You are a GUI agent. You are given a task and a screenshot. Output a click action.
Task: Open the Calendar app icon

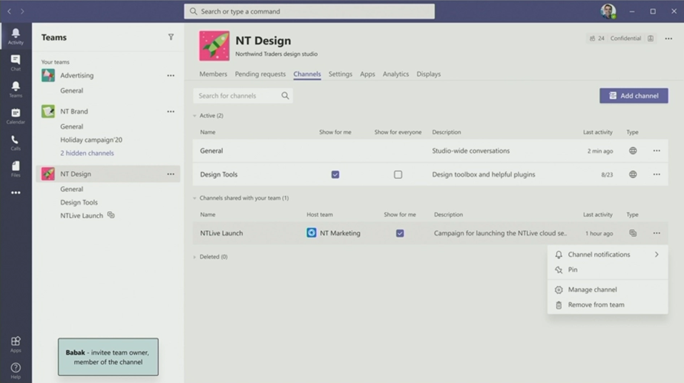(x=15, y=116)
